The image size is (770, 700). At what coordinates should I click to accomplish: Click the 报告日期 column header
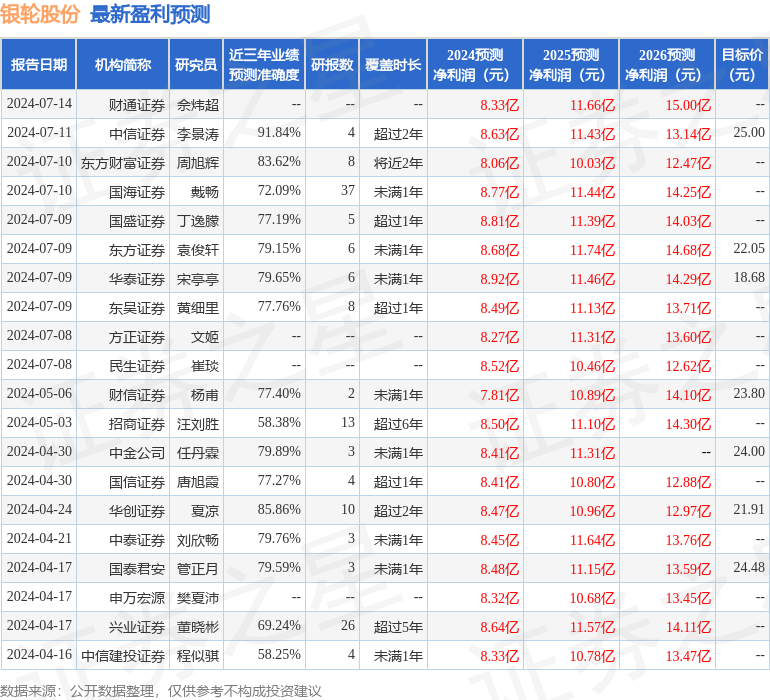pos(38,64)
